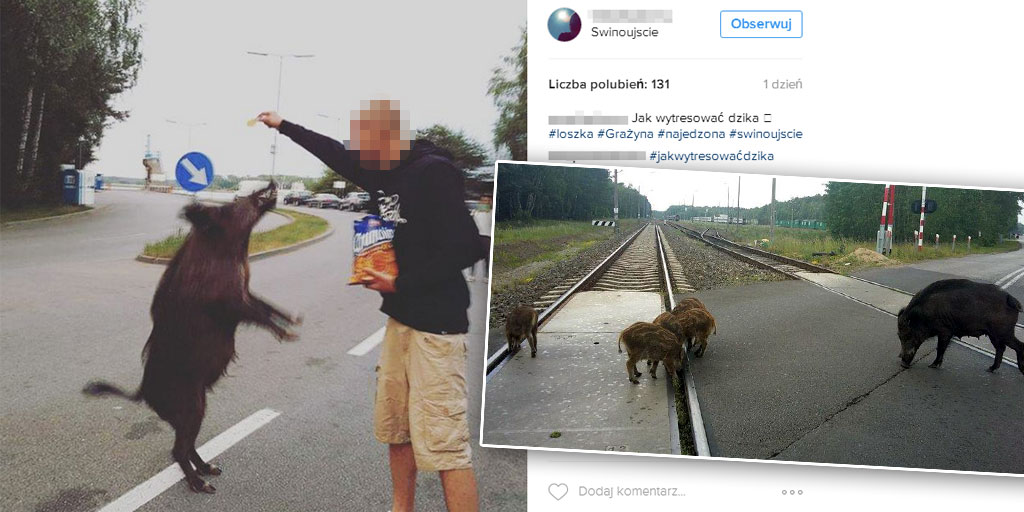Open the three-dot more options menu
The height and width of the screenshot is (512, 1024).
click(x=792, y=492)
